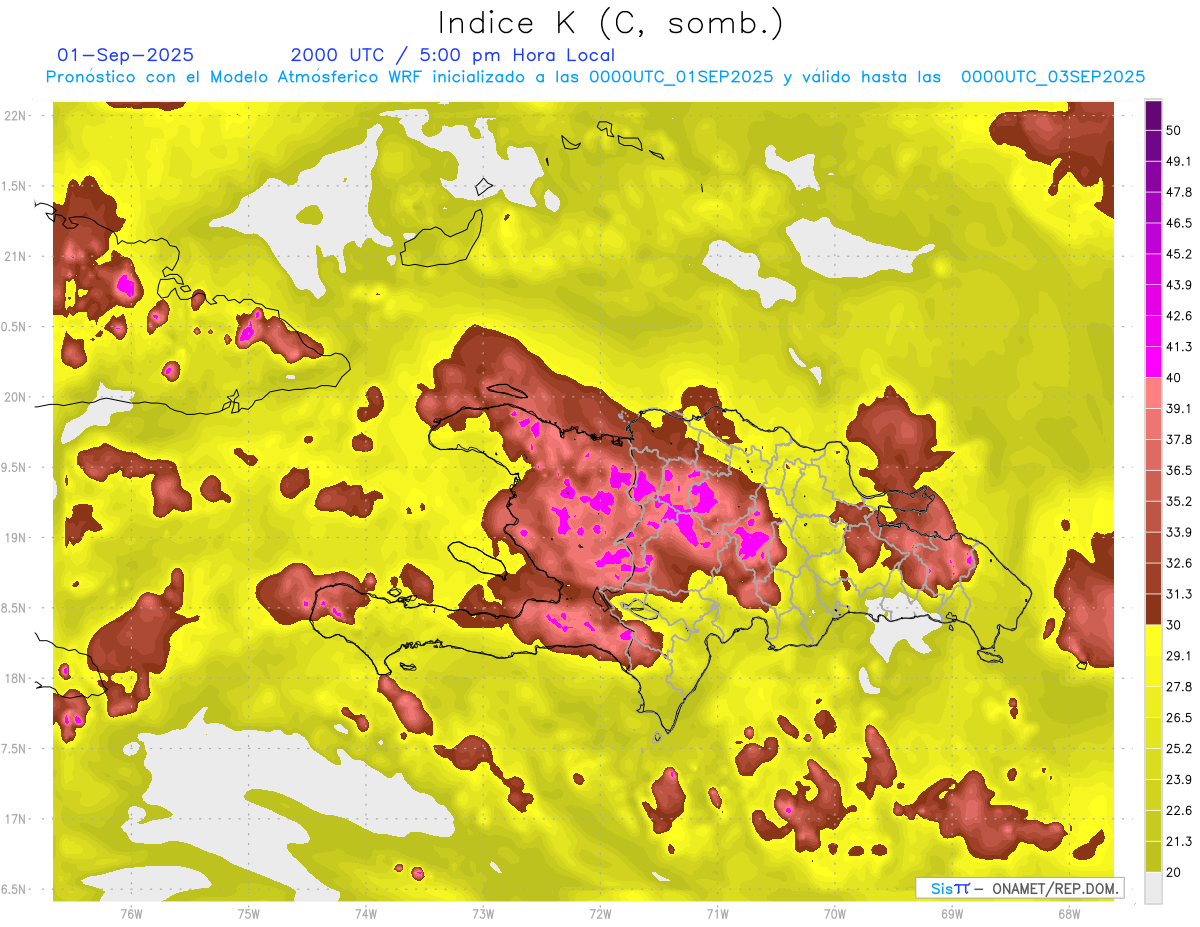The image size is (1200, 927).
Task: Click the '20N' latitude label
Action: (16, 397)
